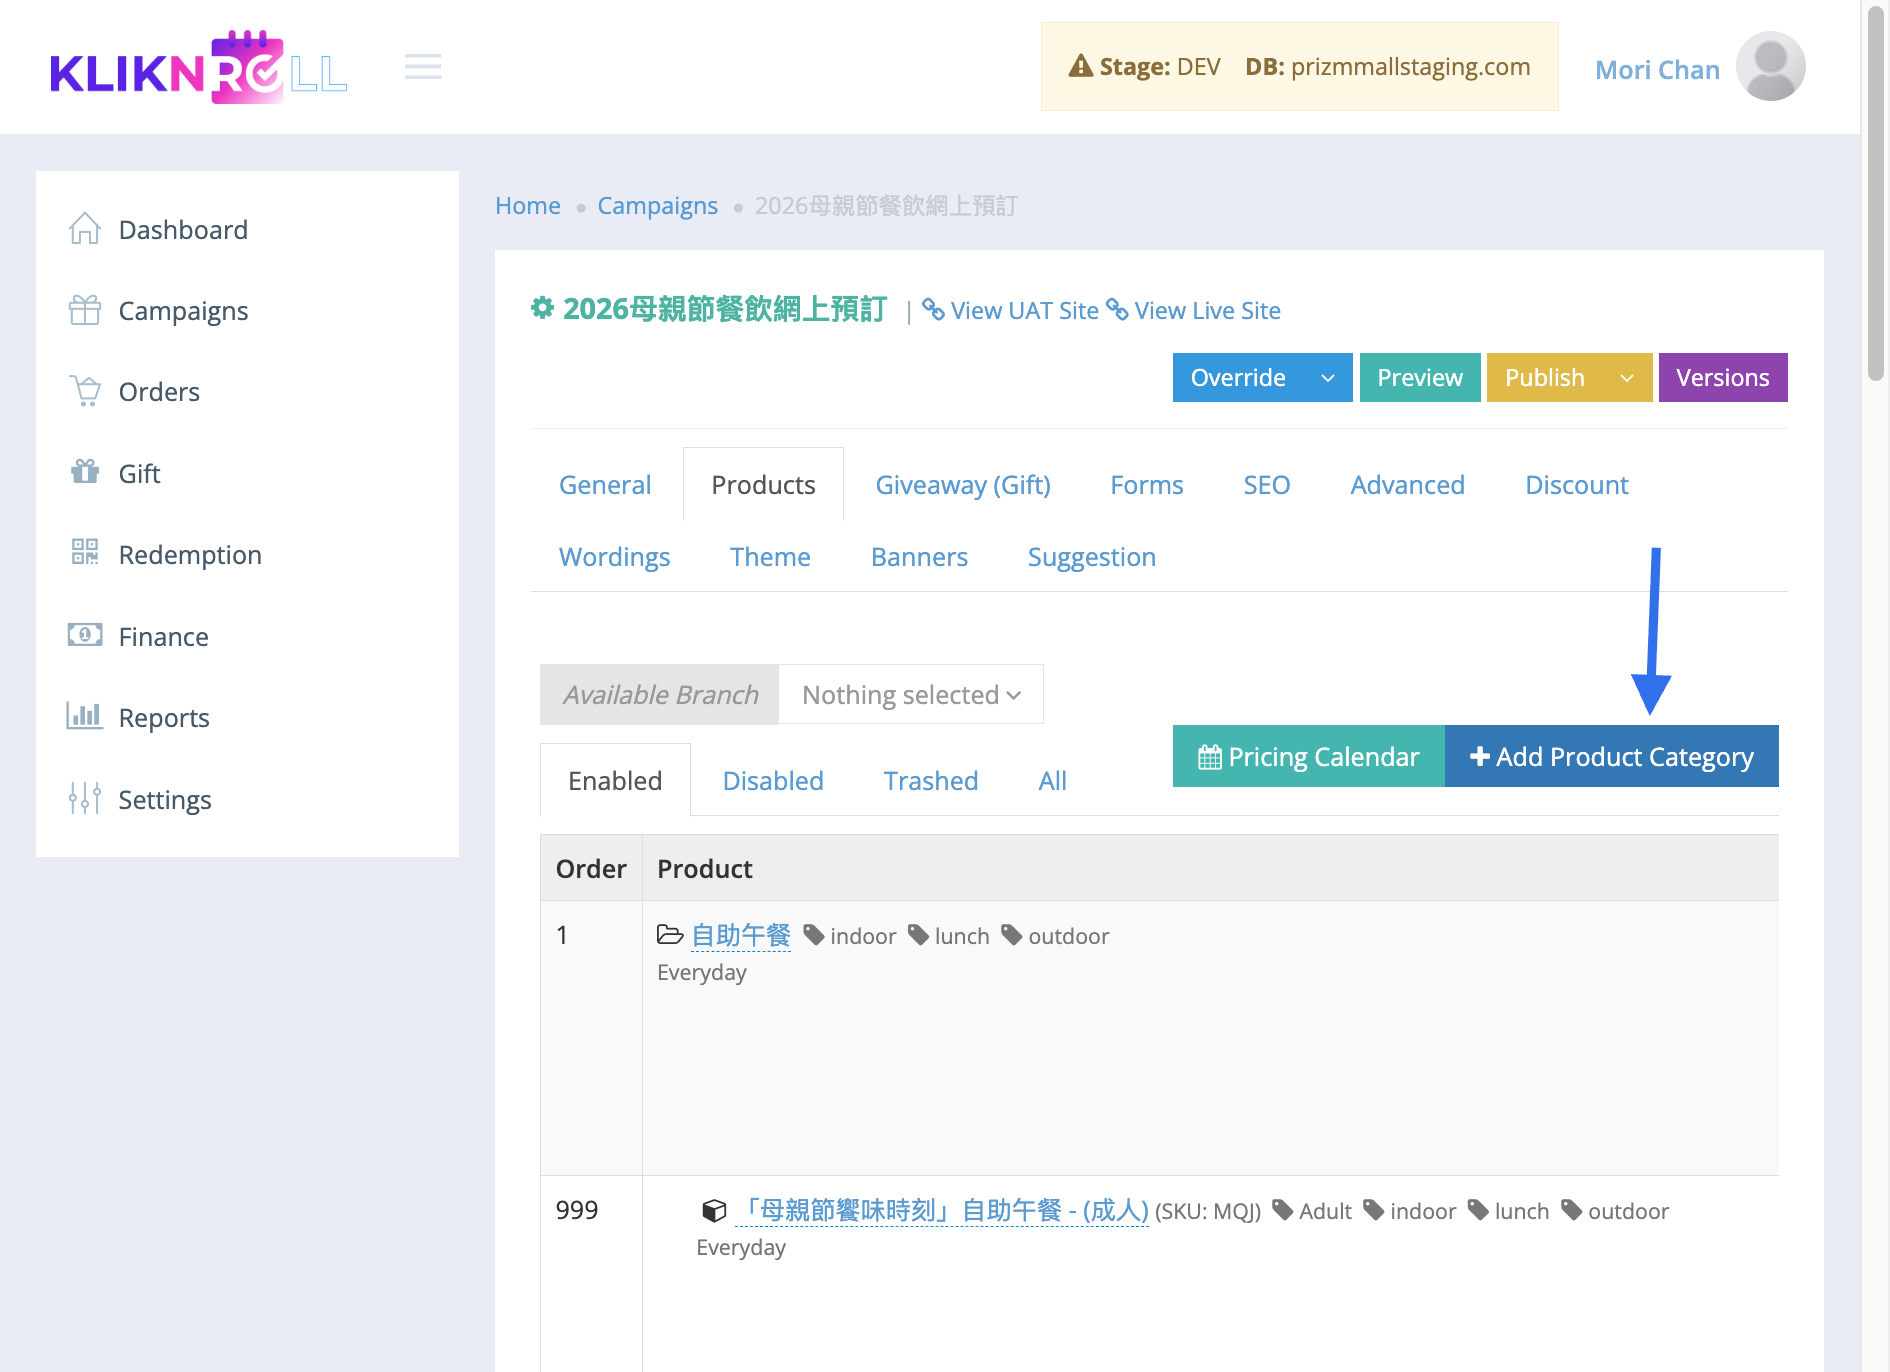The image size is (1890, 1372).
Task: Select the Banners tab
Action: click(919, 557)
